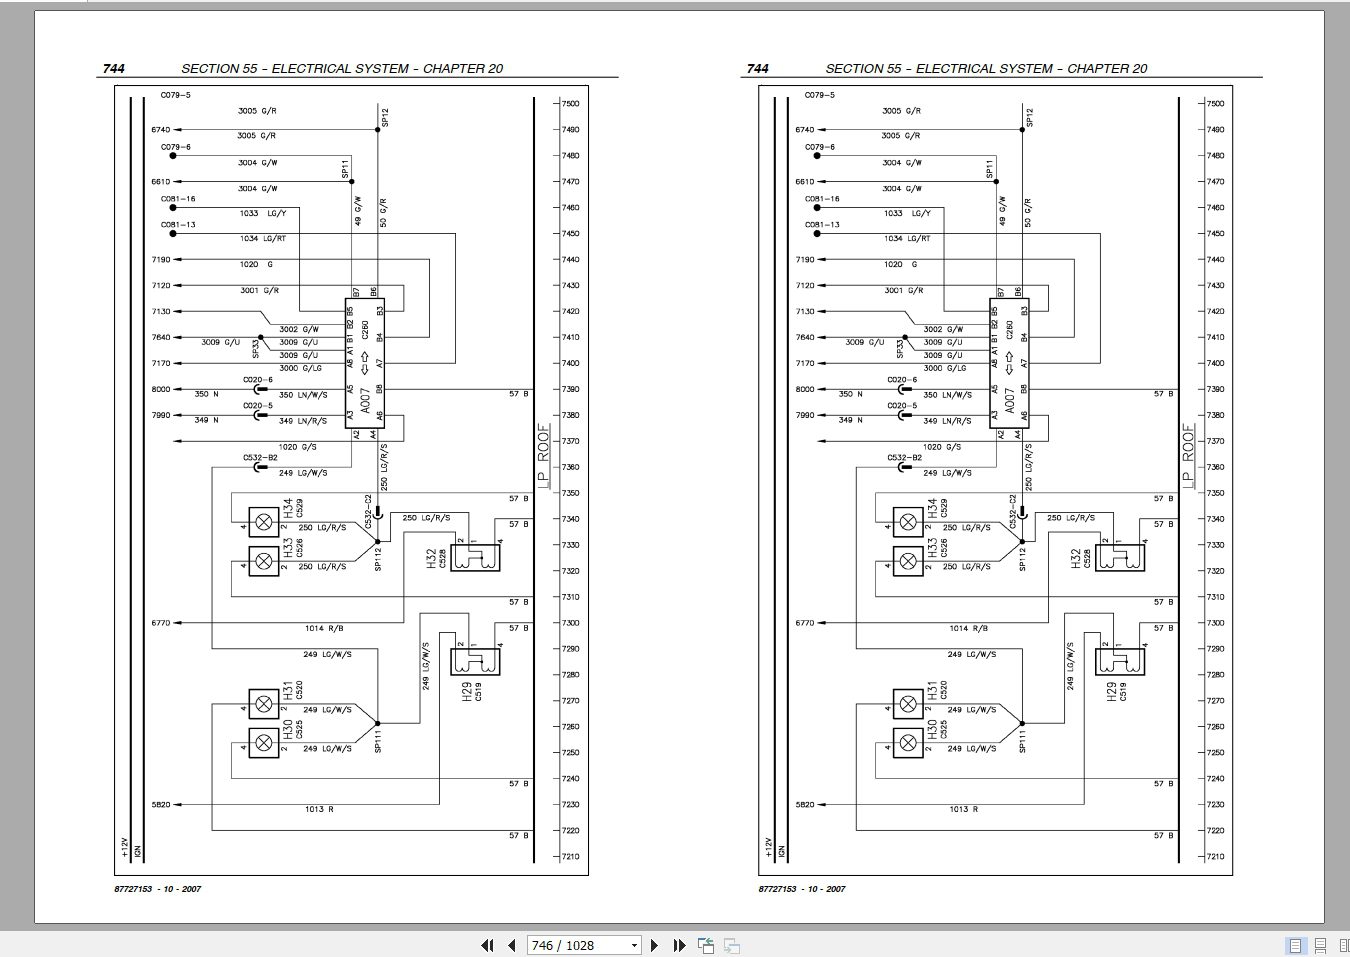Switch to single page view
The width and height of the screenshot is (1350, 957).
(x=1296, y=945)
